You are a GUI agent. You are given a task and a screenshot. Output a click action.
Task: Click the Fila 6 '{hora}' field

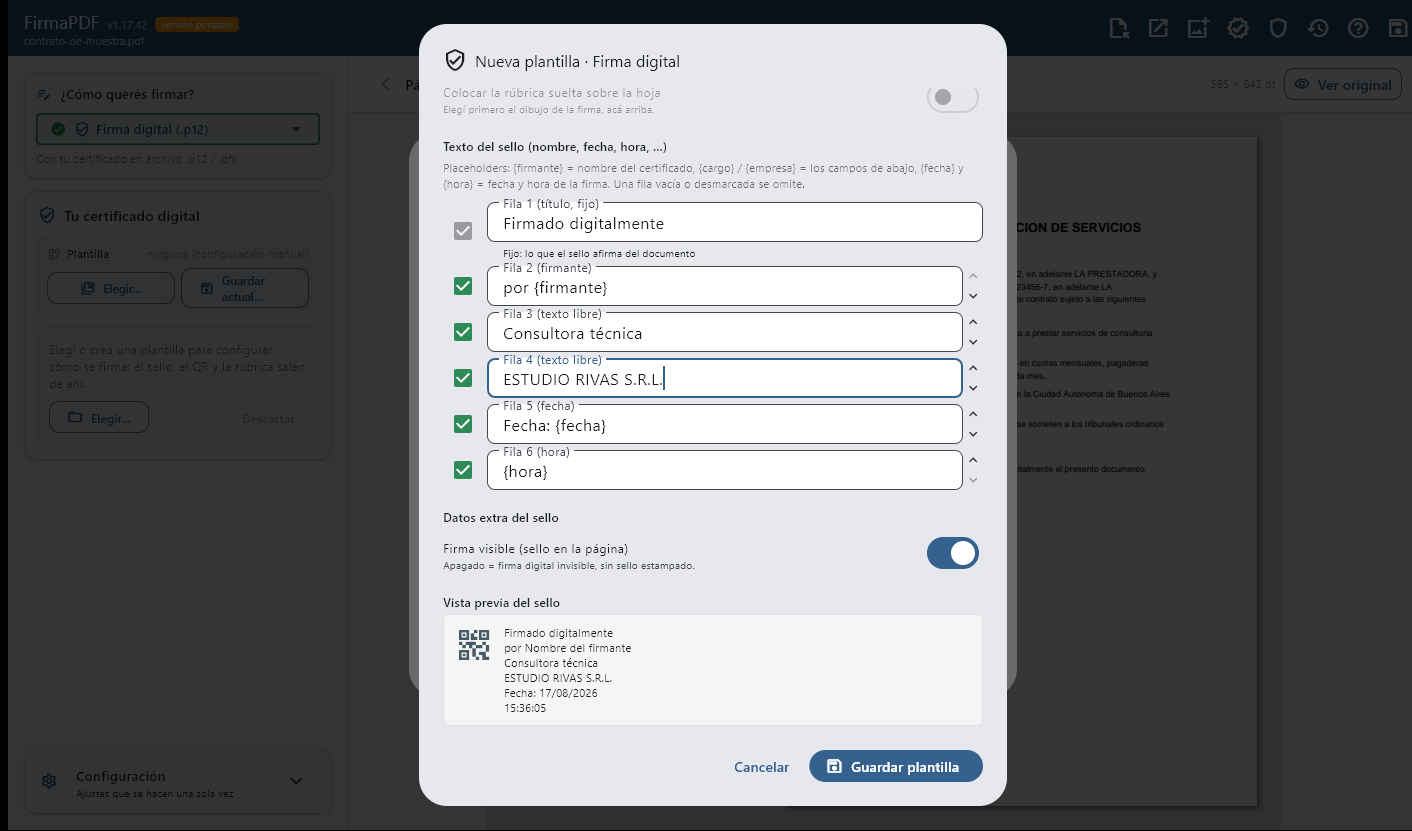tap(725, 470)
